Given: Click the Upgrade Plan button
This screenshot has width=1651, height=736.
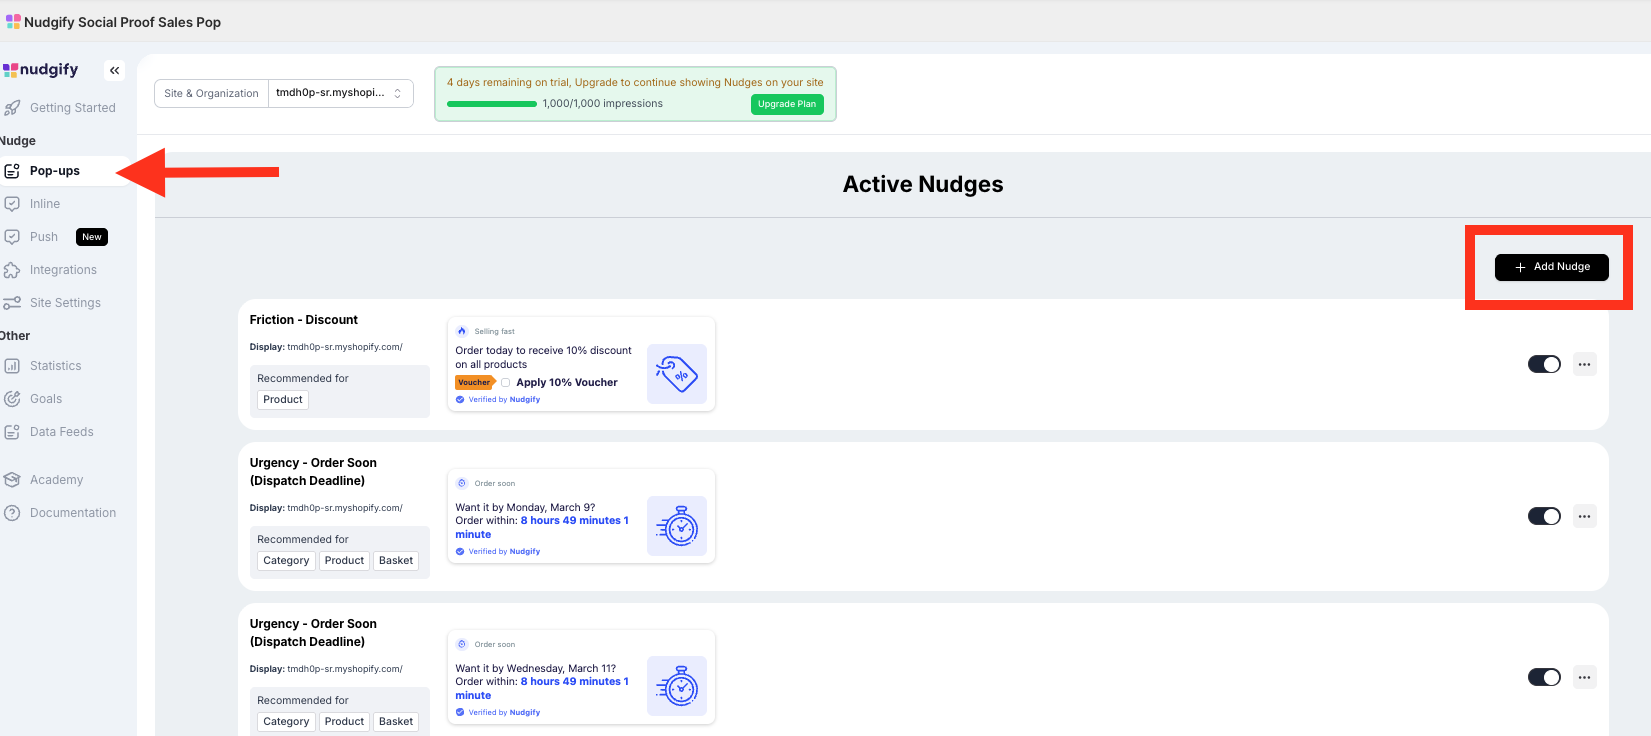Looking at the screenshot, I should [x=787, y=104].
